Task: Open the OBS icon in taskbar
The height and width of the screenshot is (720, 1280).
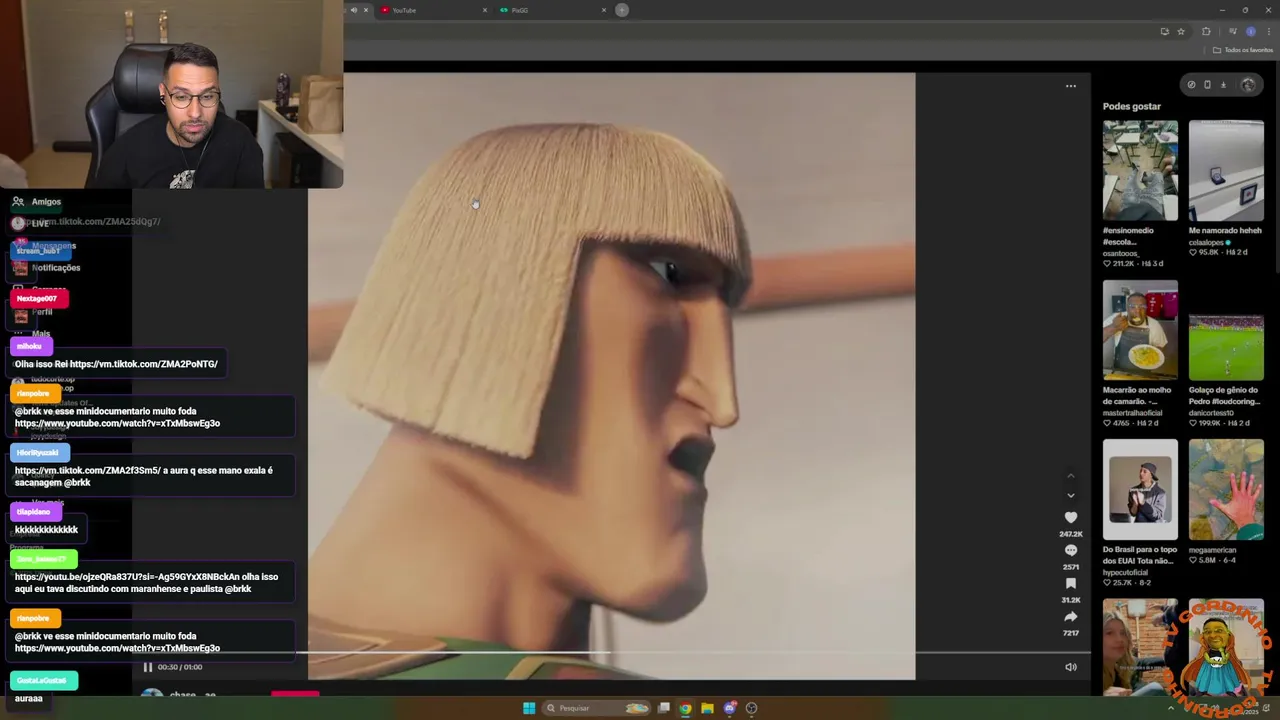Action: pyautogui.click(x=751, y=708)
